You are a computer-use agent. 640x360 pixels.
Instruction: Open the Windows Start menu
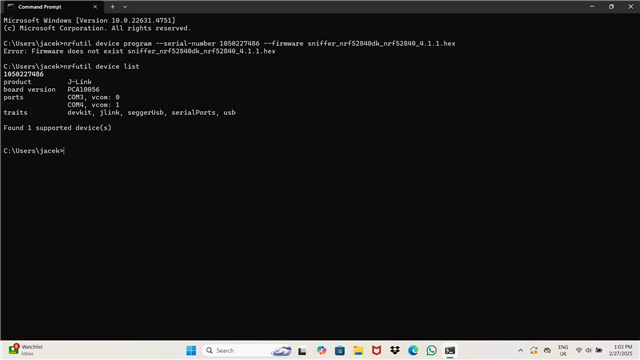point(191,350)
